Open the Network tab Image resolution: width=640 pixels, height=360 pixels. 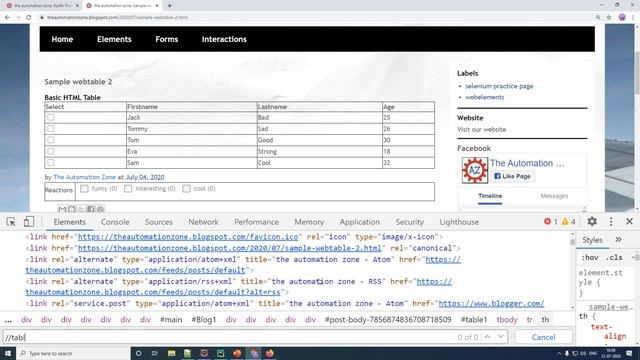[203, 222]
